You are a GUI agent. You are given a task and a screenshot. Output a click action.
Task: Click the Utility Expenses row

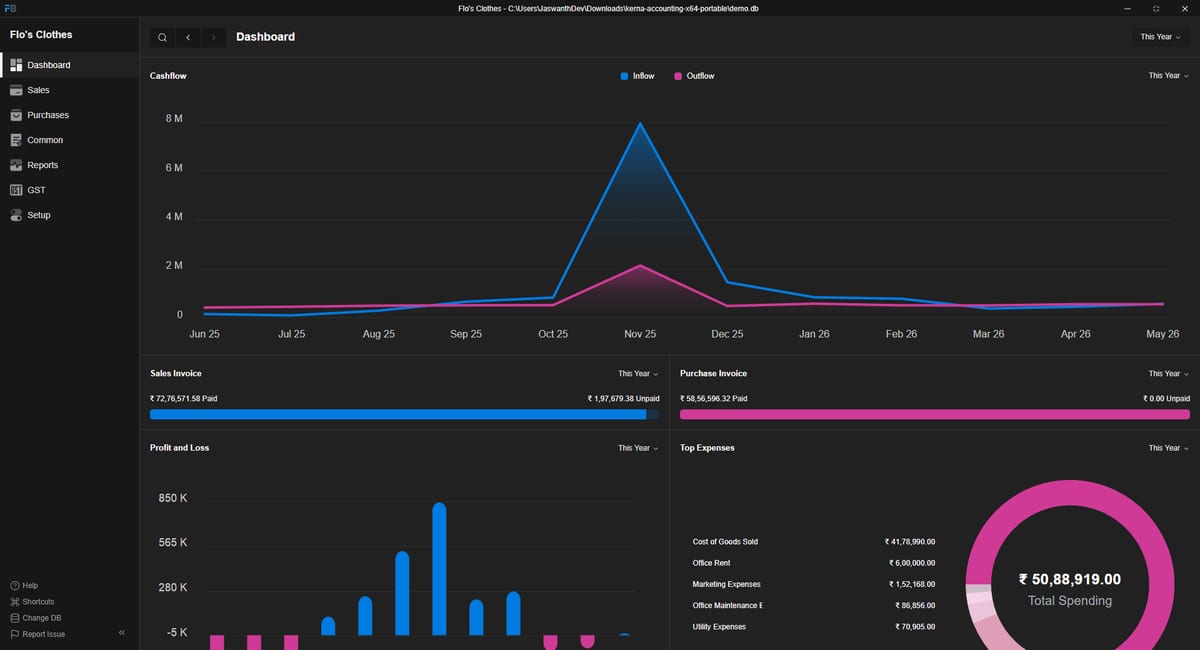813,627
